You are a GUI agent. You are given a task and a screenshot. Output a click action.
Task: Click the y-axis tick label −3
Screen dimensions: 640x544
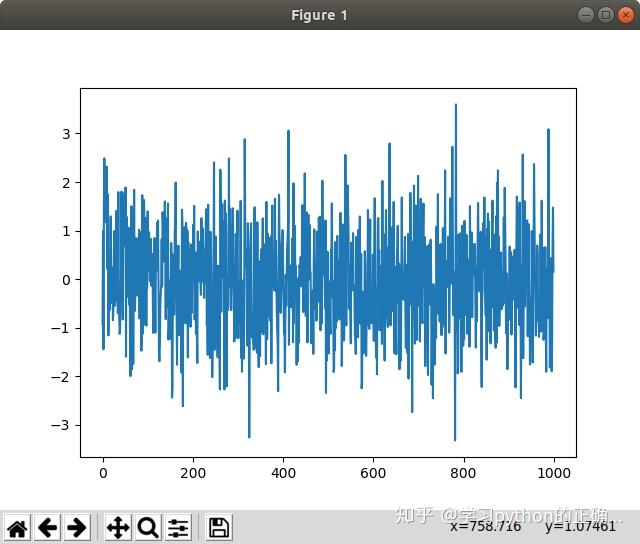pos(60,426)
